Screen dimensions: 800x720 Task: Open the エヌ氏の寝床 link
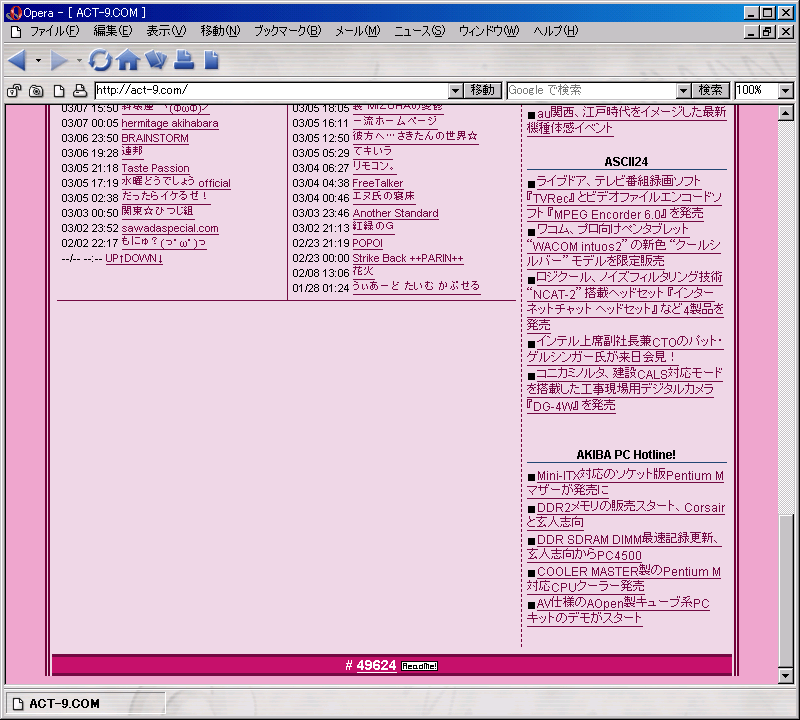coord(384,196)
